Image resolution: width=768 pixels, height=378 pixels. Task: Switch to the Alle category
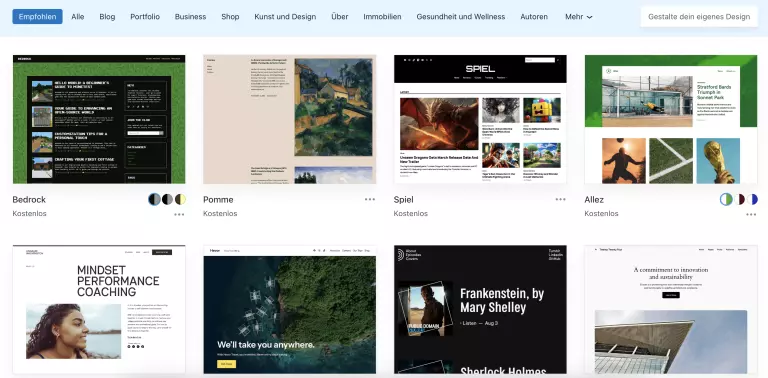[77, 17]
